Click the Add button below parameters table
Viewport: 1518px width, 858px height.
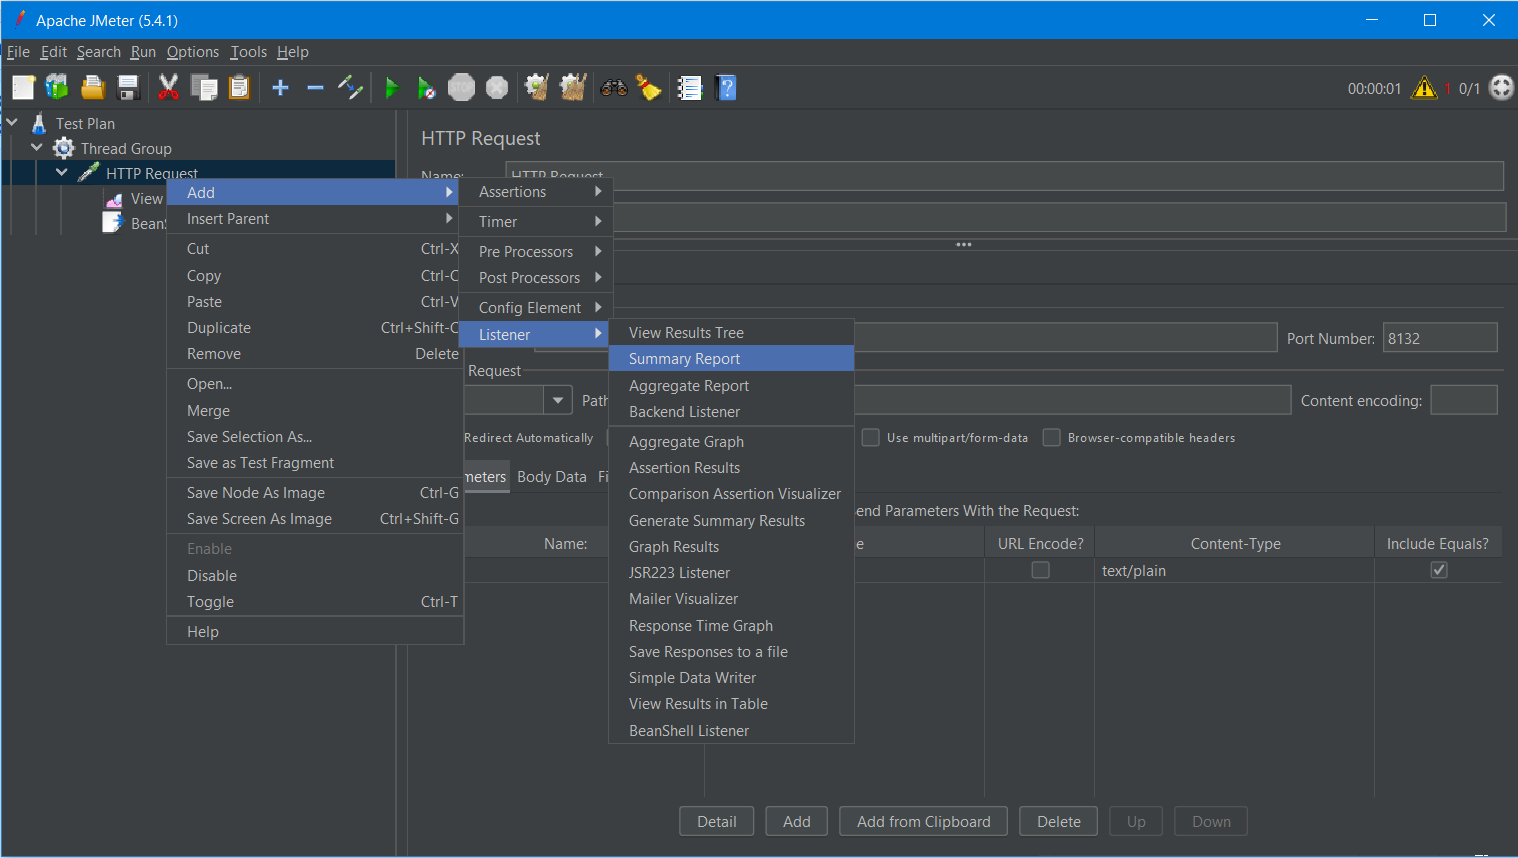(x=797, y=822)
